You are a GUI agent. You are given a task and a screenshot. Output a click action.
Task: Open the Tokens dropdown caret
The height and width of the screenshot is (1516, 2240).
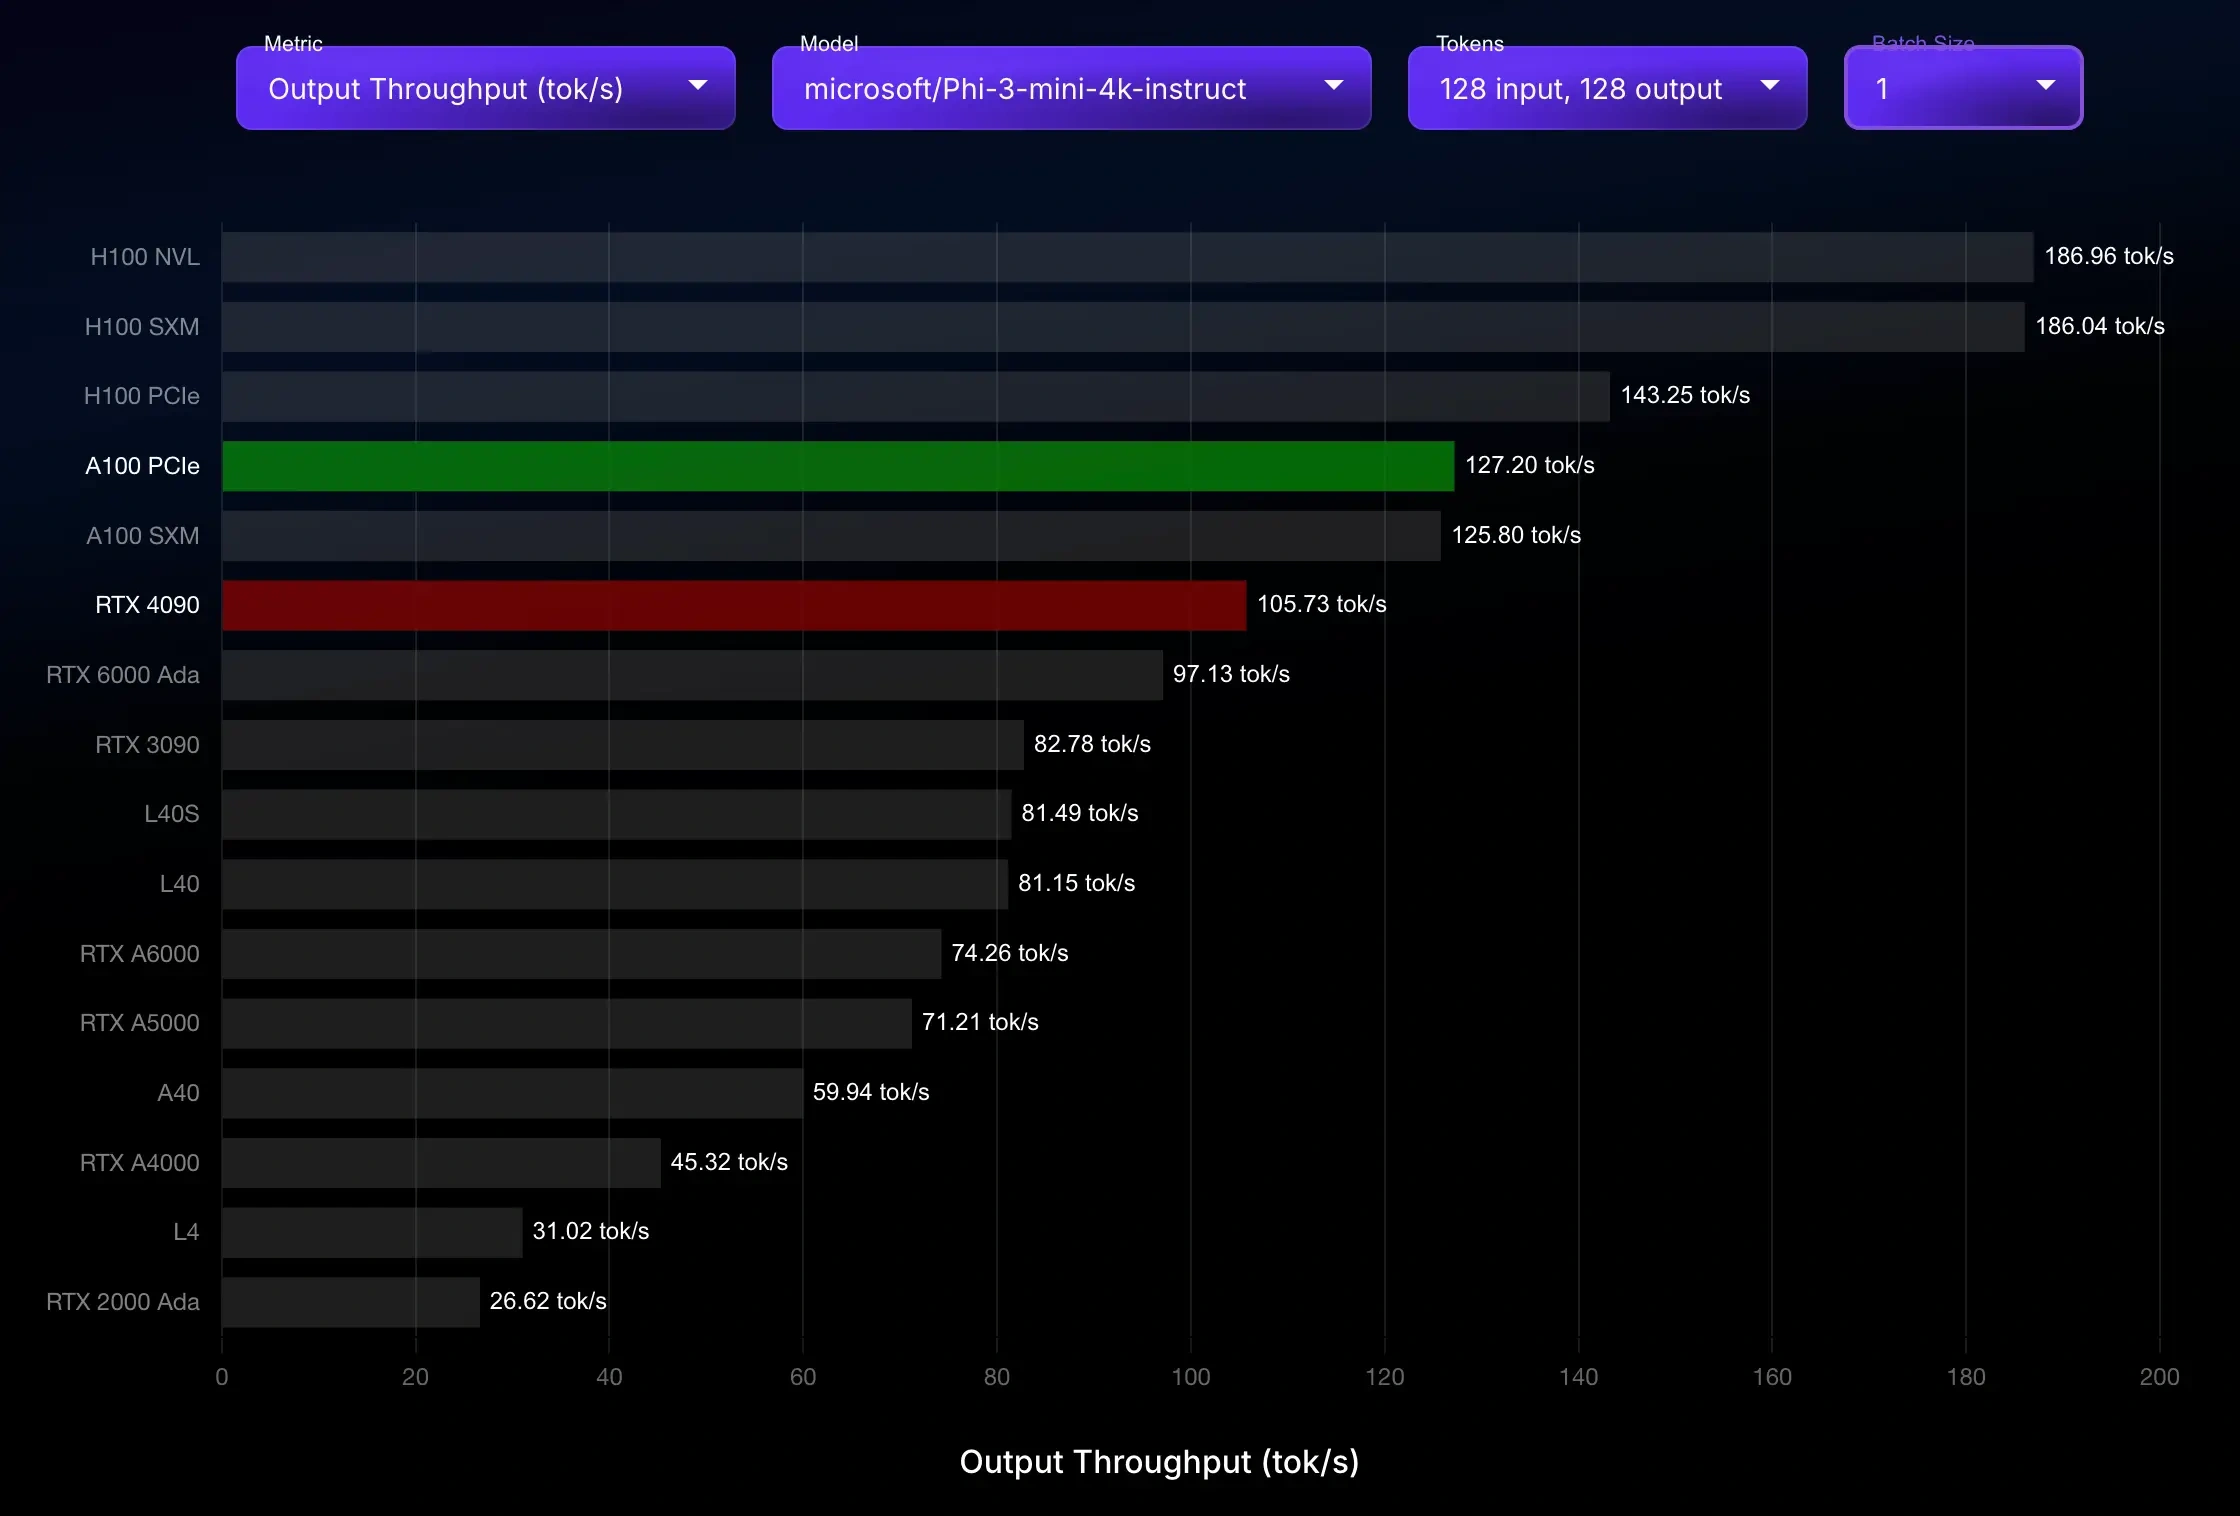click(x=1769, y=86)
